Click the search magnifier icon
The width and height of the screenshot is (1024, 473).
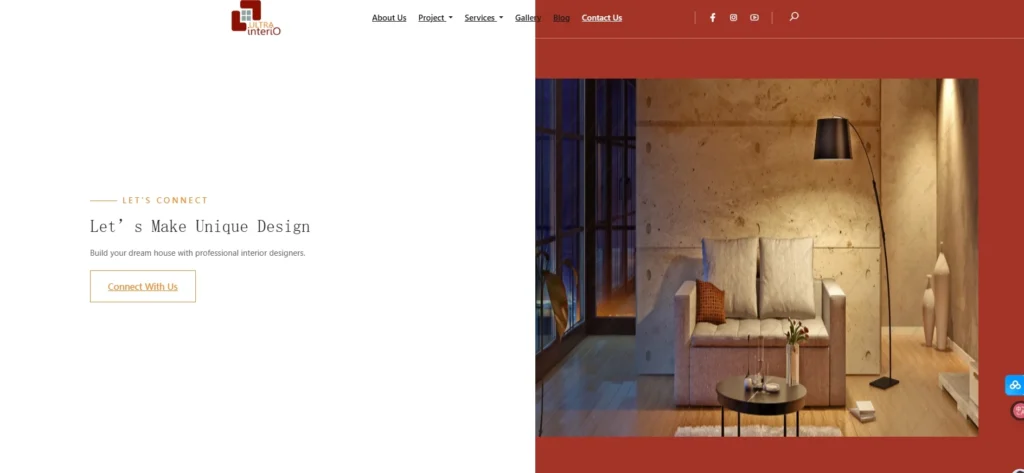point(794,17)
